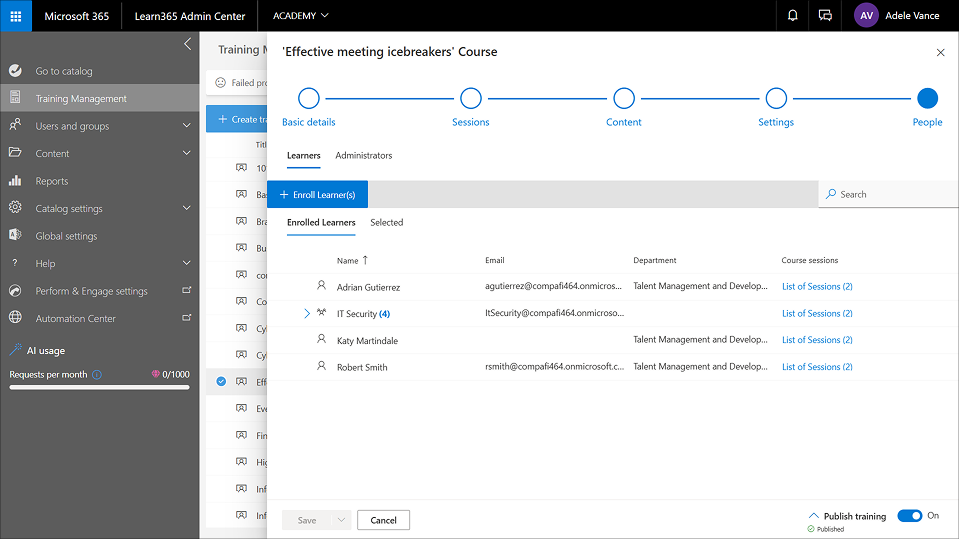Image resolution: width=959 pixels, height=539 pixels.
Task: Click the Failed processes smiley icon
Action: tap(221, 83)
